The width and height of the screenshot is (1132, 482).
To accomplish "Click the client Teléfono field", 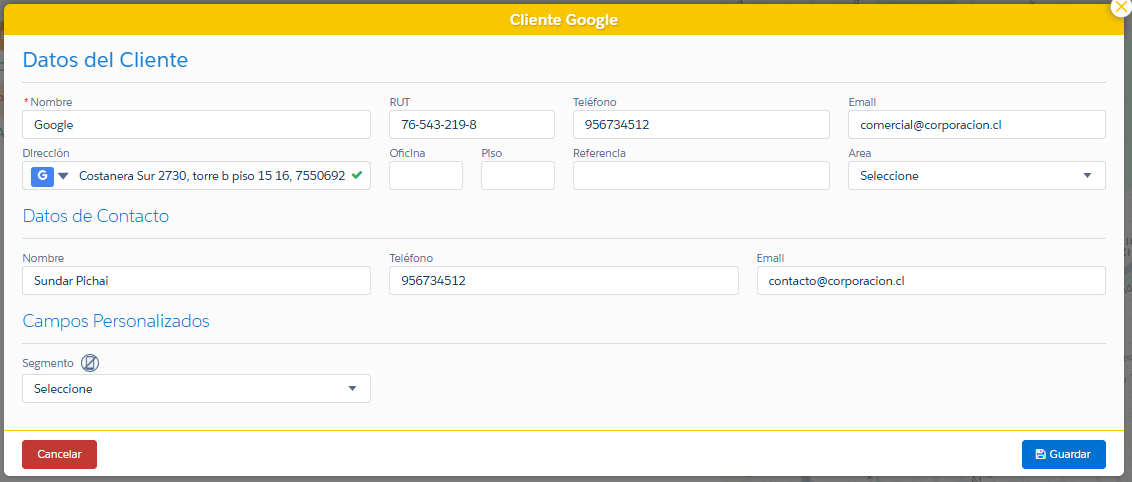I will point(701,124).
